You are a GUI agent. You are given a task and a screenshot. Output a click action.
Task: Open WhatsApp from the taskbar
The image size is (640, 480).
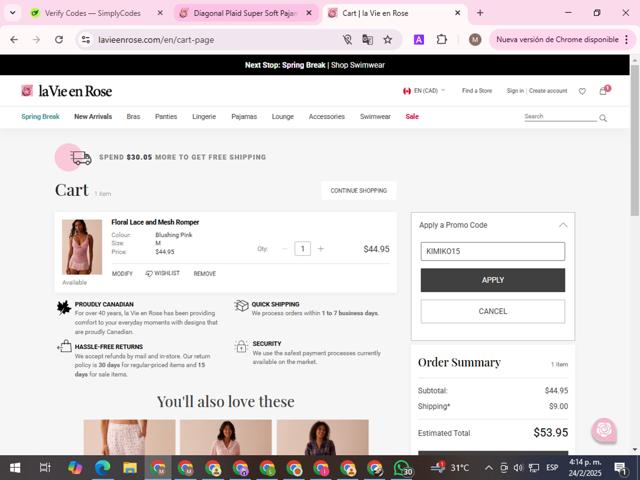(402, 467)
